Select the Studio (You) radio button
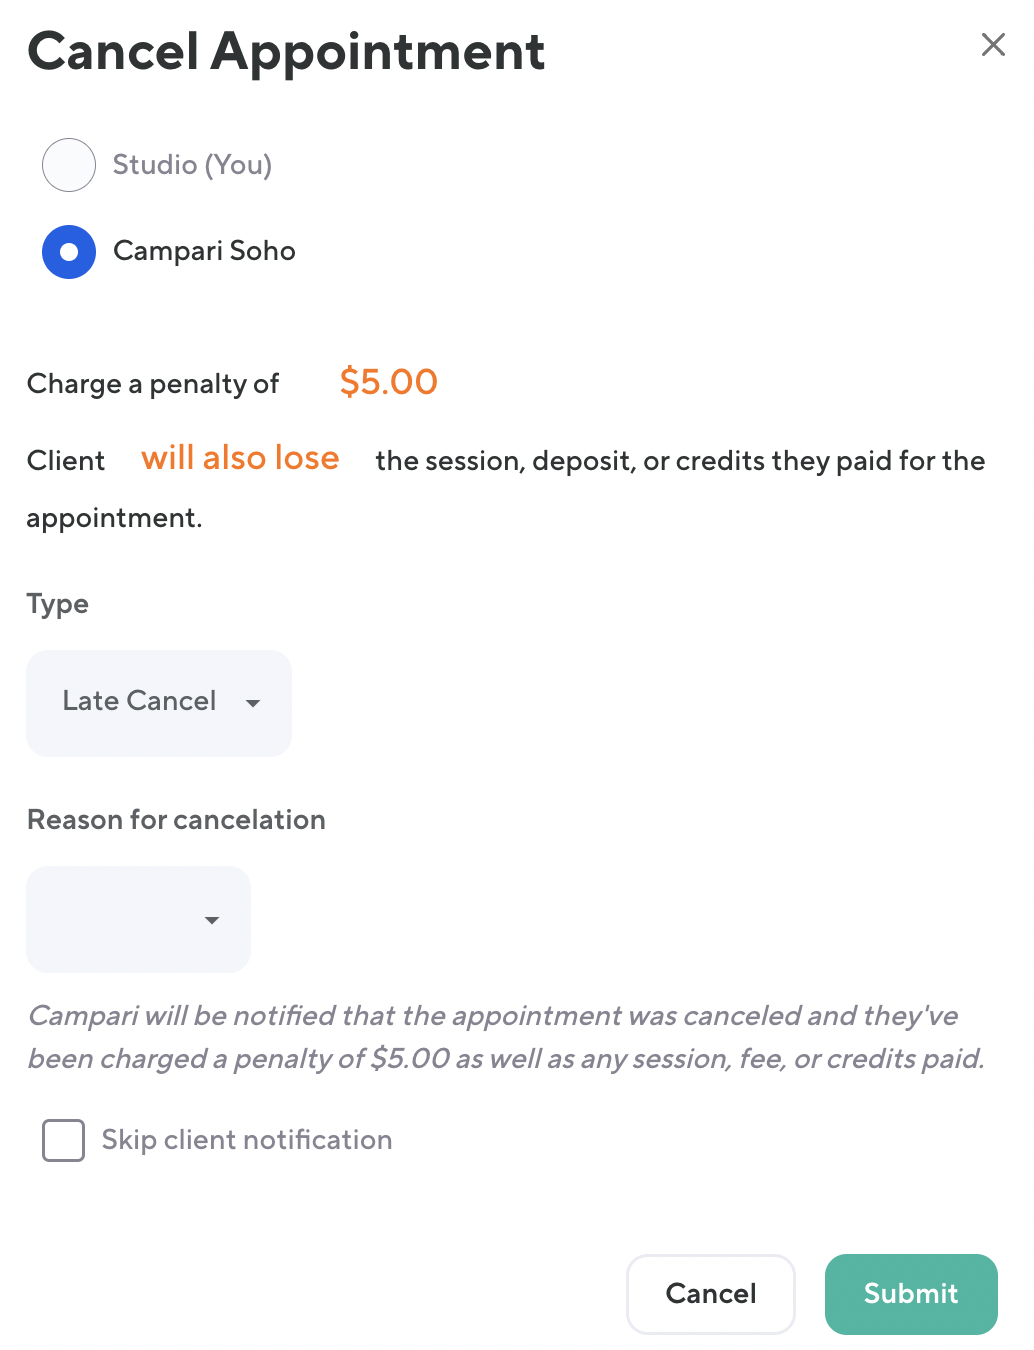Viewport: 1034px width, 1350px height. click(x=69, y=165)
